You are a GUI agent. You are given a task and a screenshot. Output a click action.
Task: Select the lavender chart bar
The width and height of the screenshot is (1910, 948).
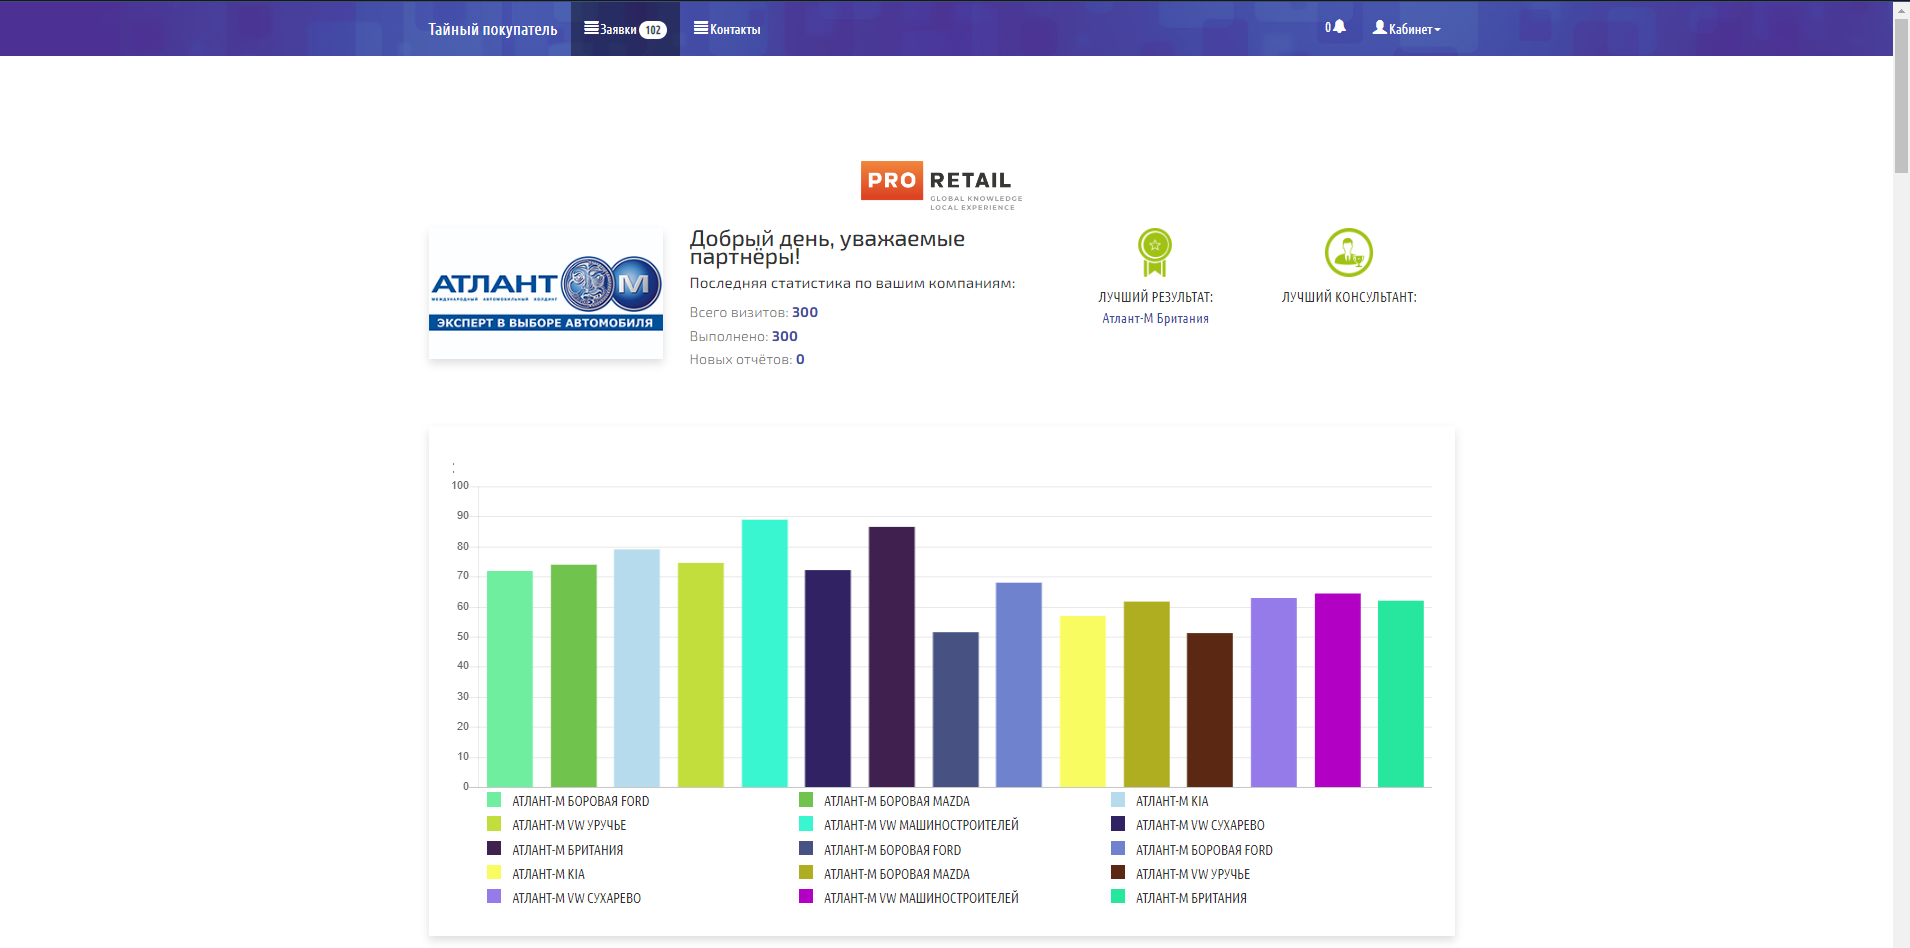(x=1274, y=692)
